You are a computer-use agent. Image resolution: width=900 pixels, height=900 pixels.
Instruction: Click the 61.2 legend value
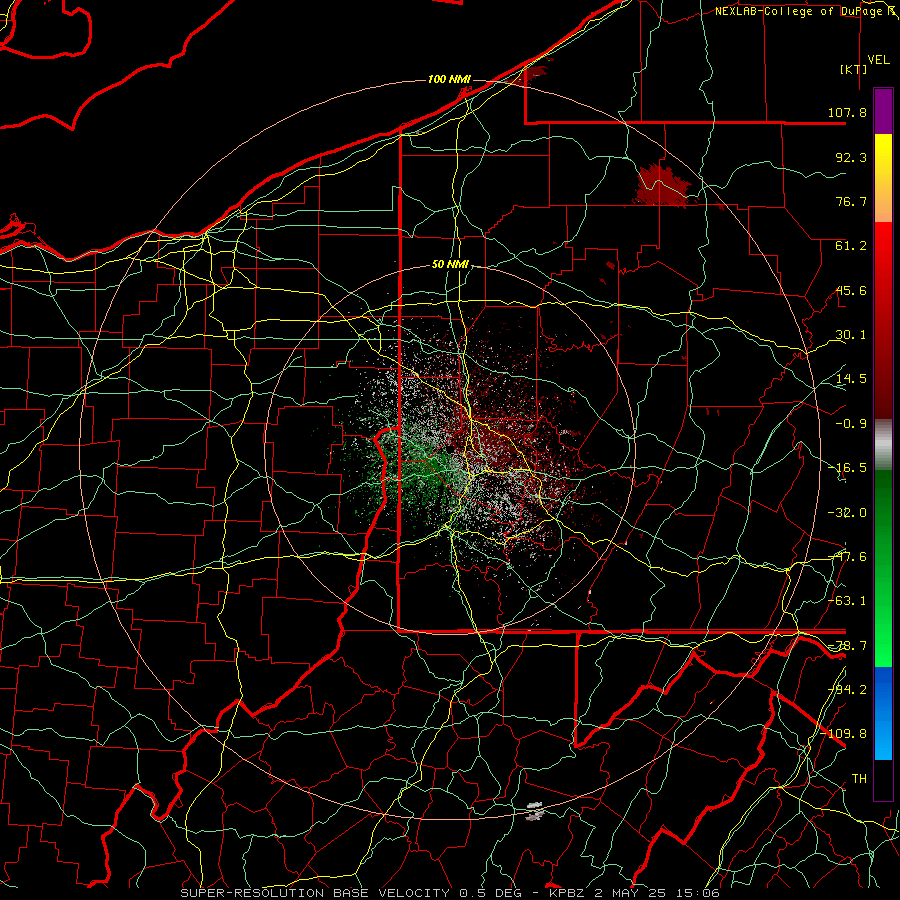point(851,246)
